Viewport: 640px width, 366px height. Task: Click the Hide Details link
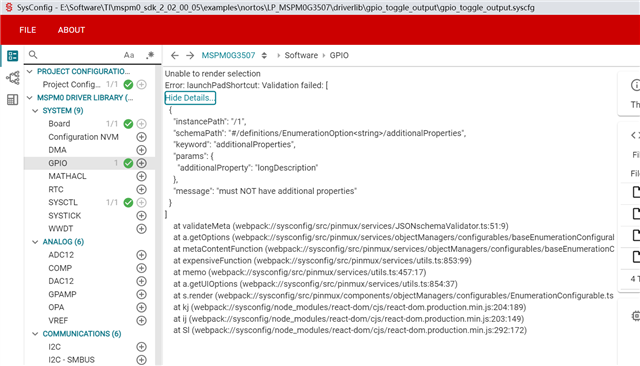click(190, 98)
